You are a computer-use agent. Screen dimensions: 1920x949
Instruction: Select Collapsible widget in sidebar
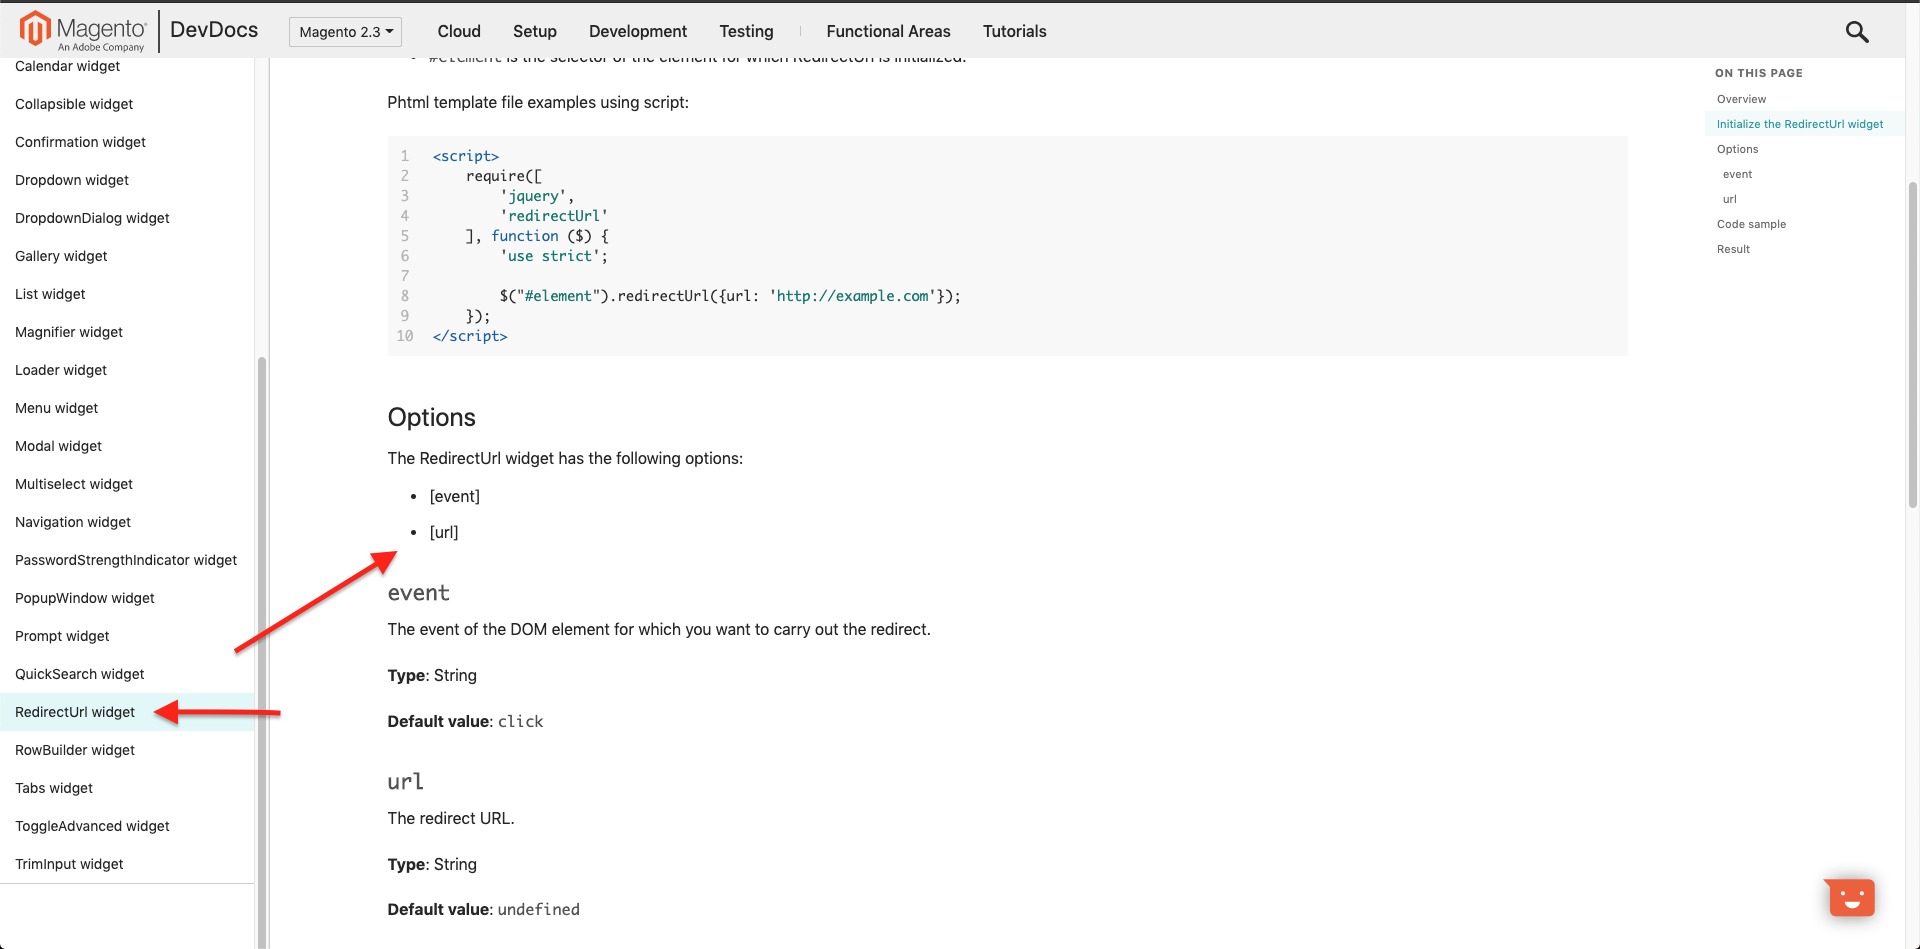click(x=74, y=104)
